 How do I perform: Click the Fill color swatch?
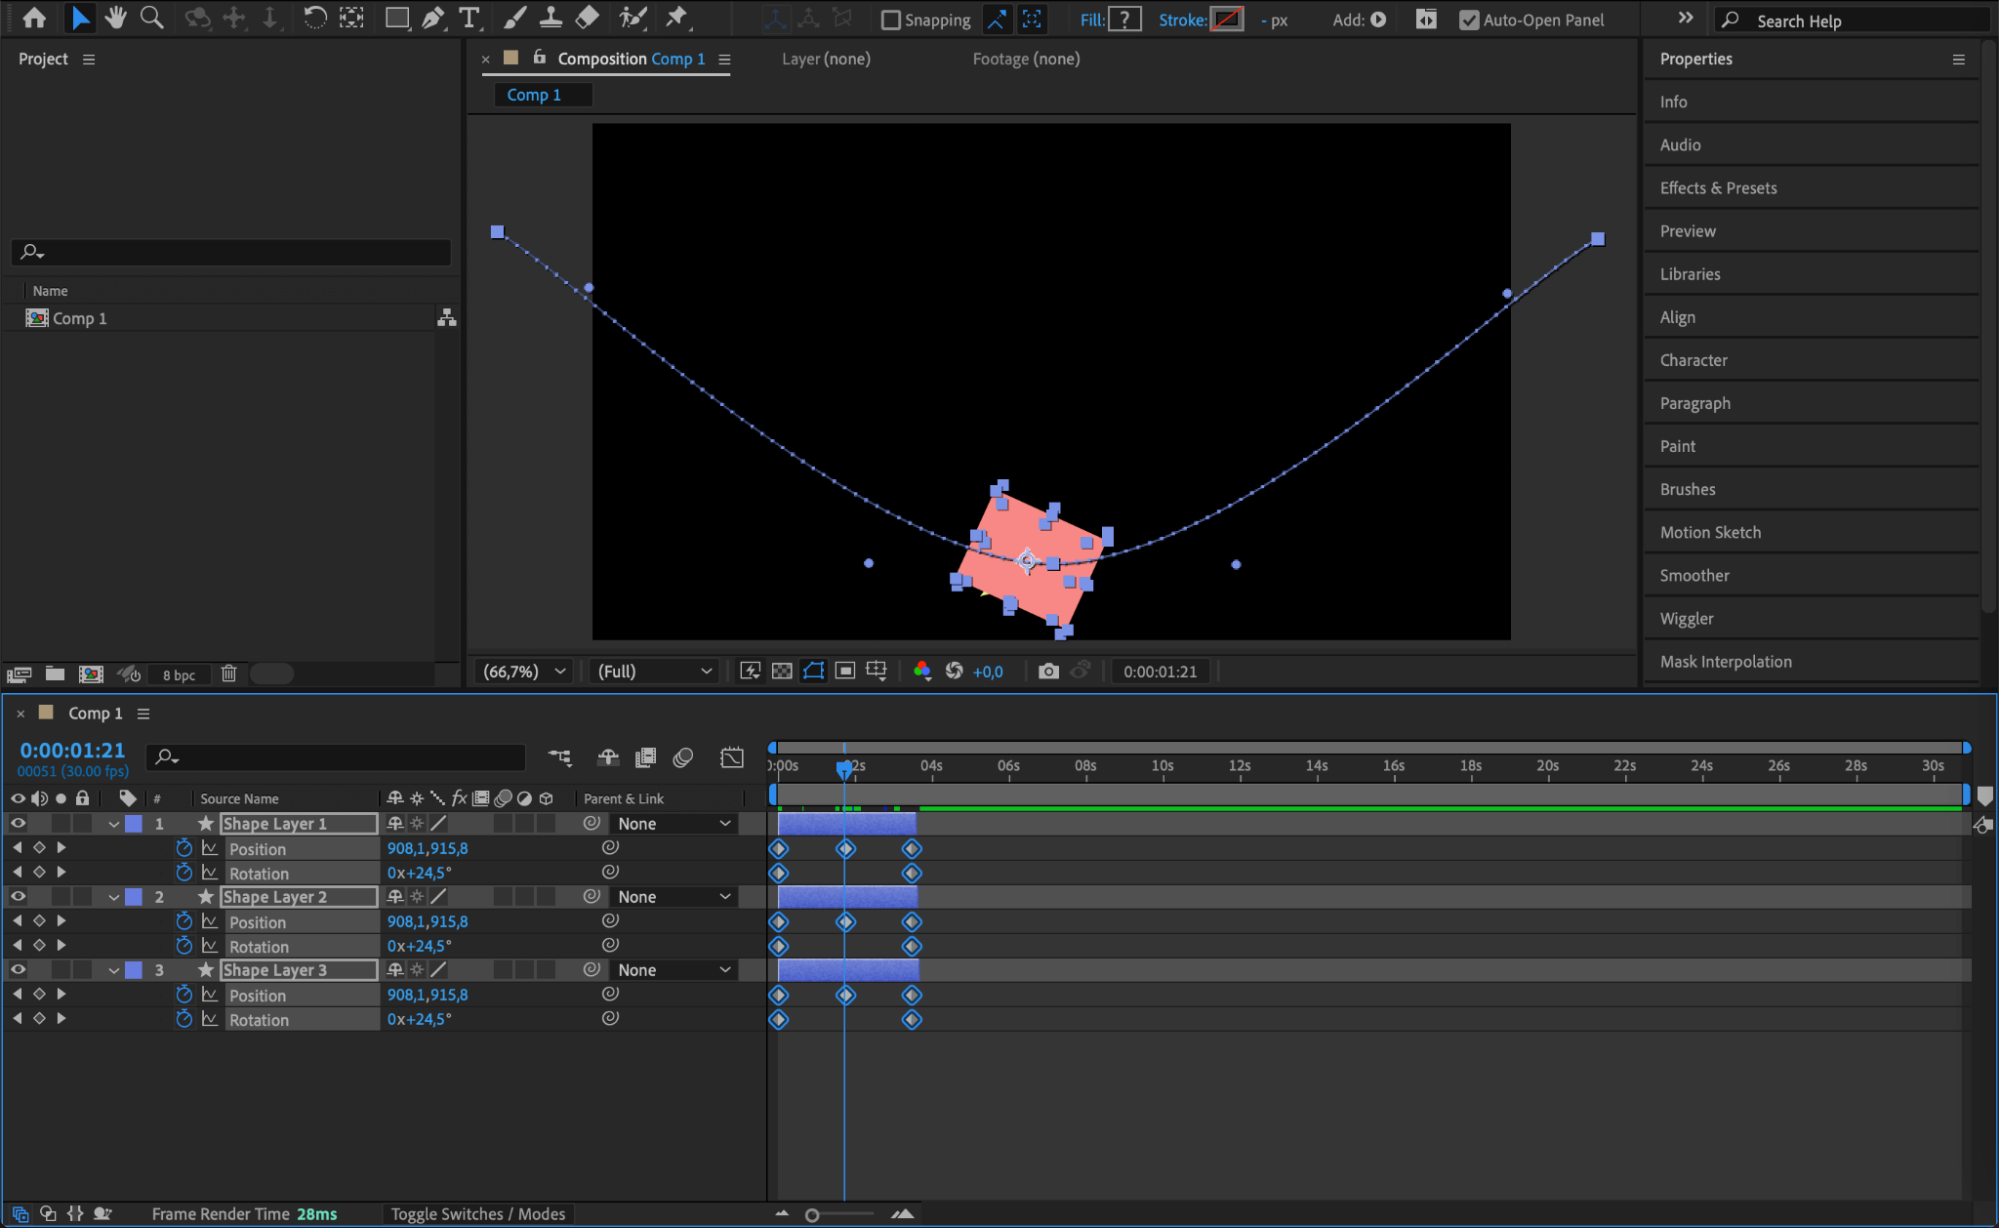coord(1125,20)
